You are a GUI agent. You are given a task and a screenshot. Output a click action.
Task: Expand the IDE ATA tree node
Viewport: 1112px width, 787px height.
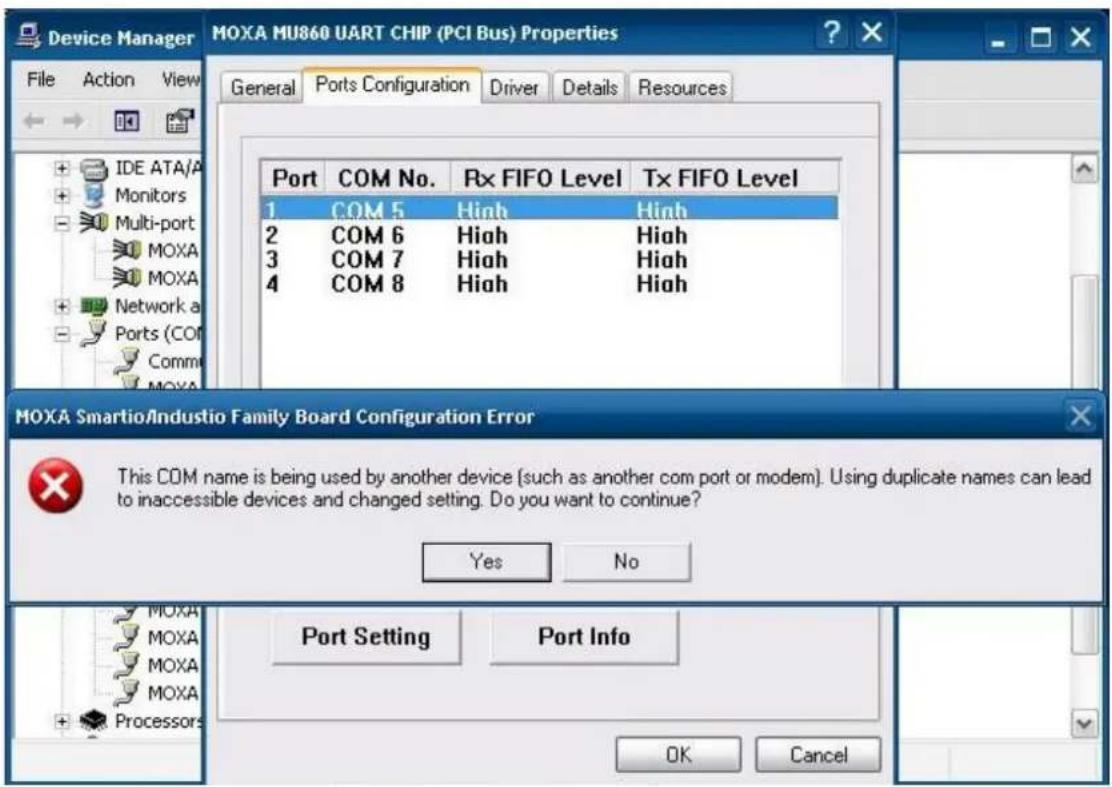coord(62,168)
